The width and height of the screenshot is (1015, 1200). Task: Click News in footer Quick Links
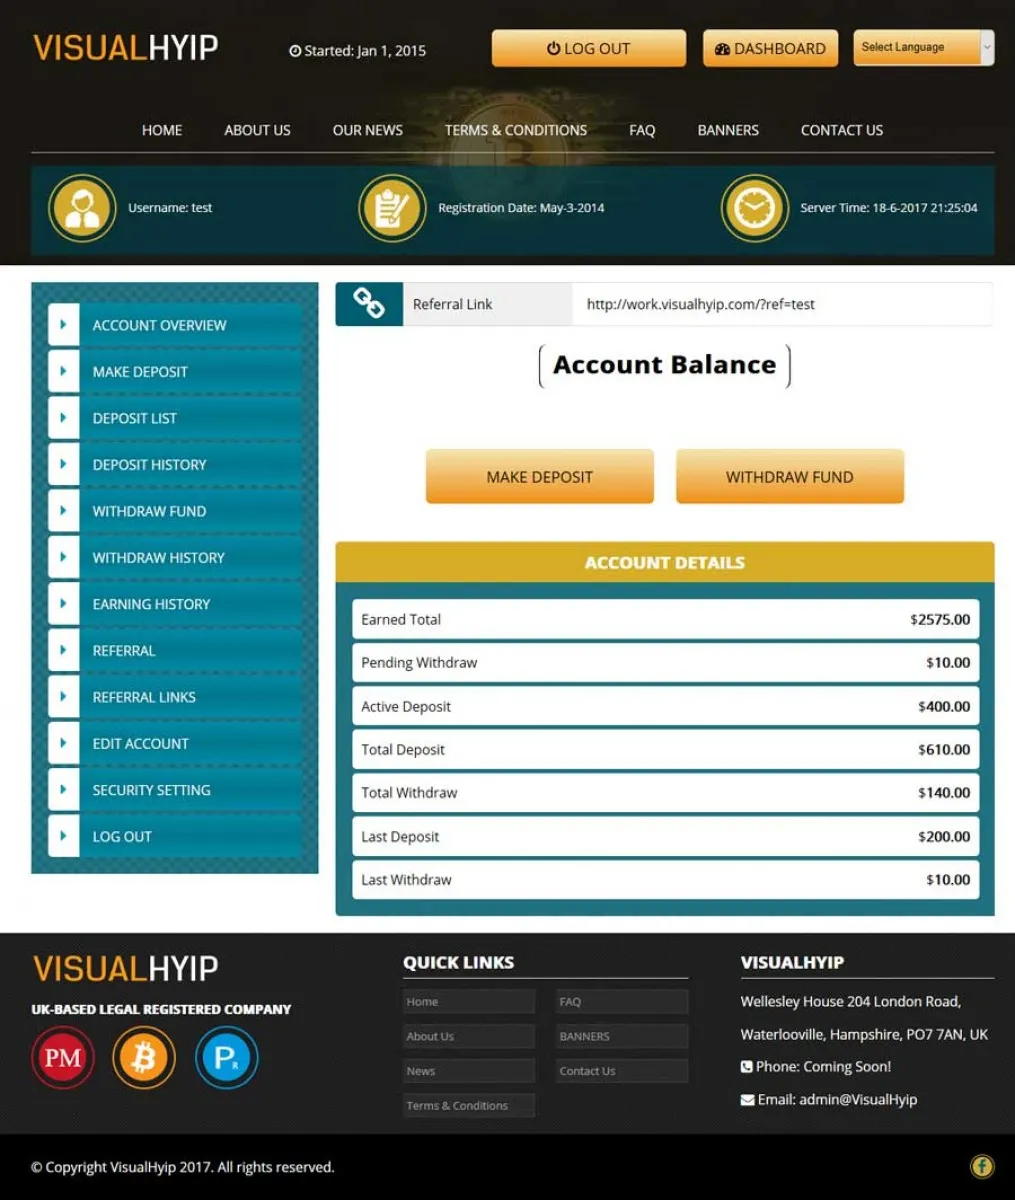pos(469,1071)
